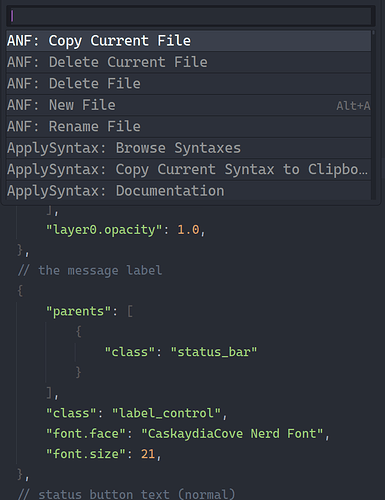This screenshot has height=500, width=385.
Task: Run ANF: New File command
Action: (189, 105)
